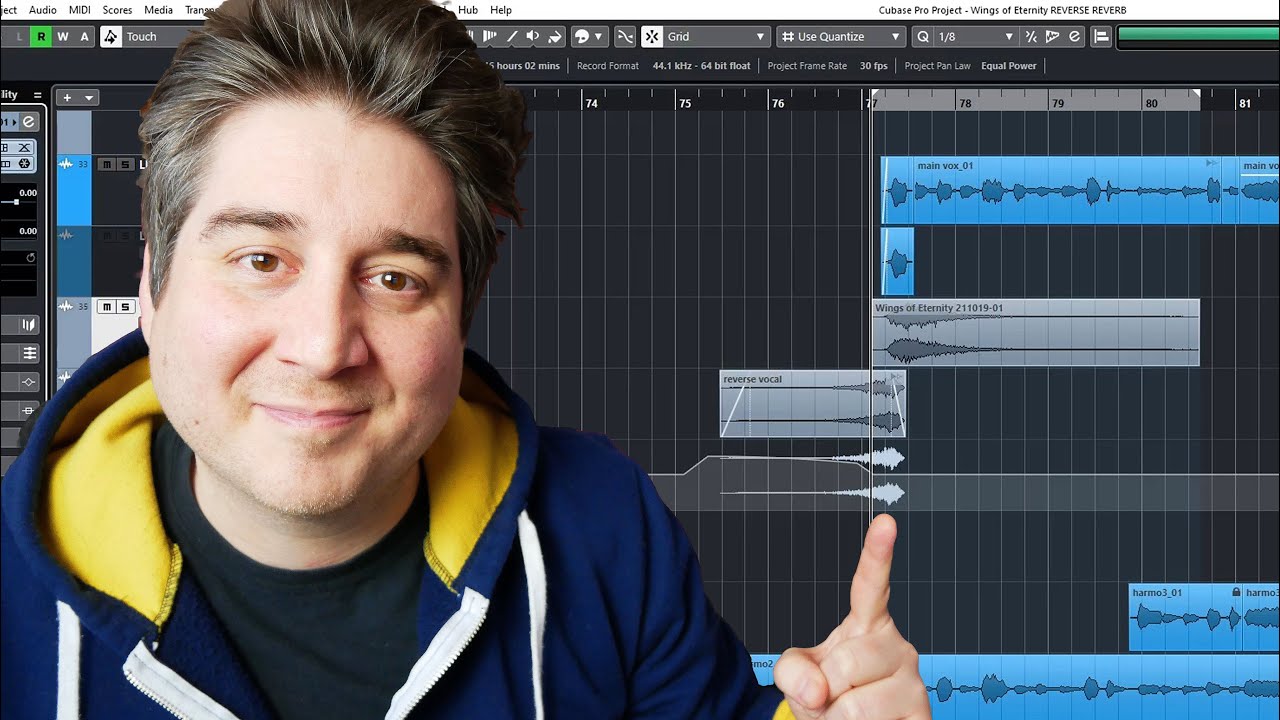The width and height of the screenshot is (1280, 720).
Task: Click the AudioWarp quantize icon
Action: [1052, 36]
